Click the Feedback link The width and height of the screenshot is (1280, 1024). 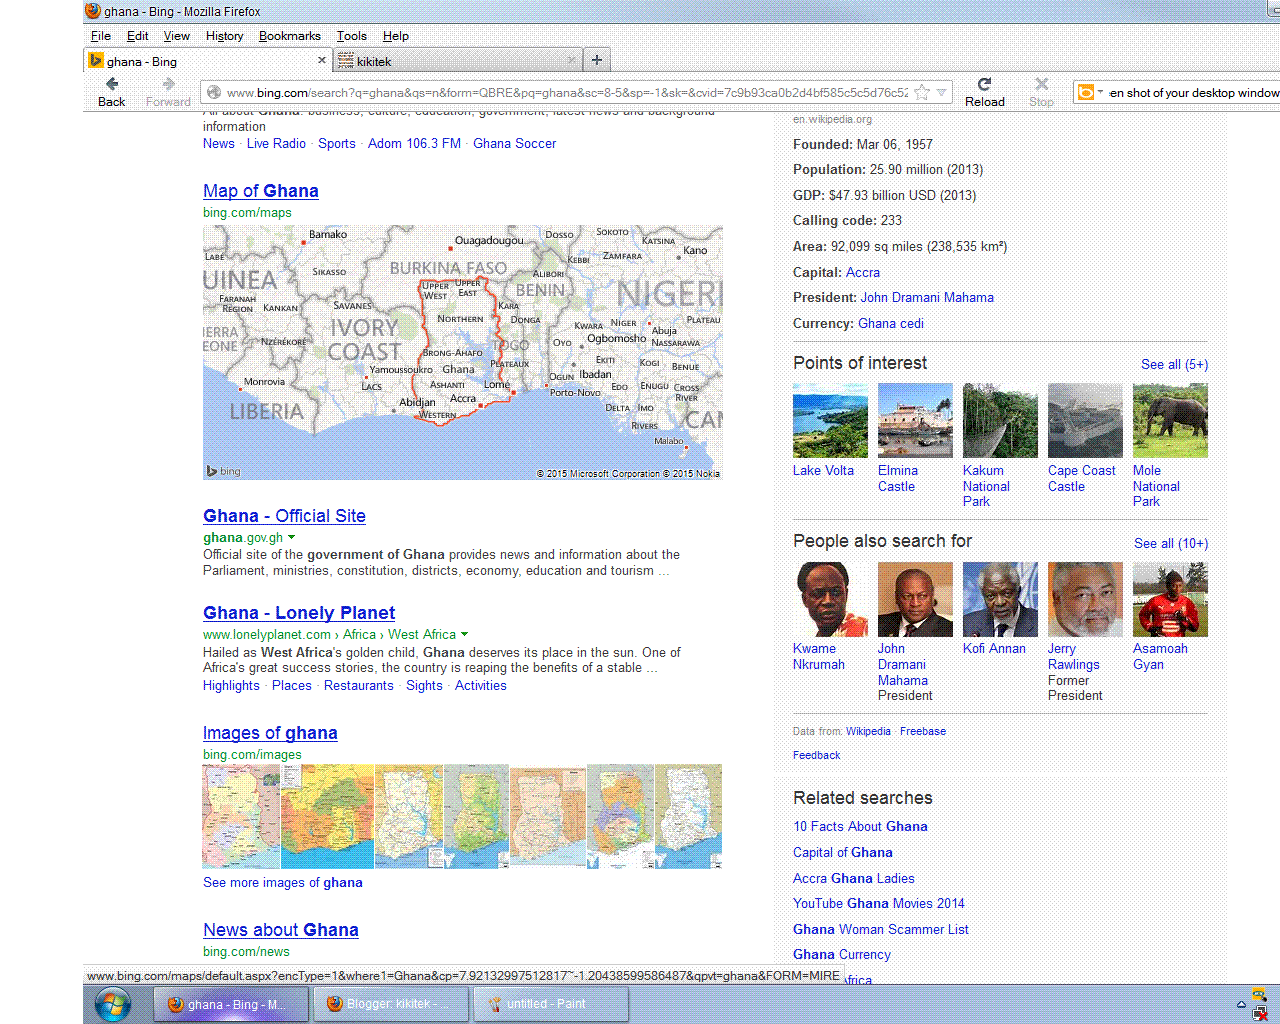(x=817, y=756)
